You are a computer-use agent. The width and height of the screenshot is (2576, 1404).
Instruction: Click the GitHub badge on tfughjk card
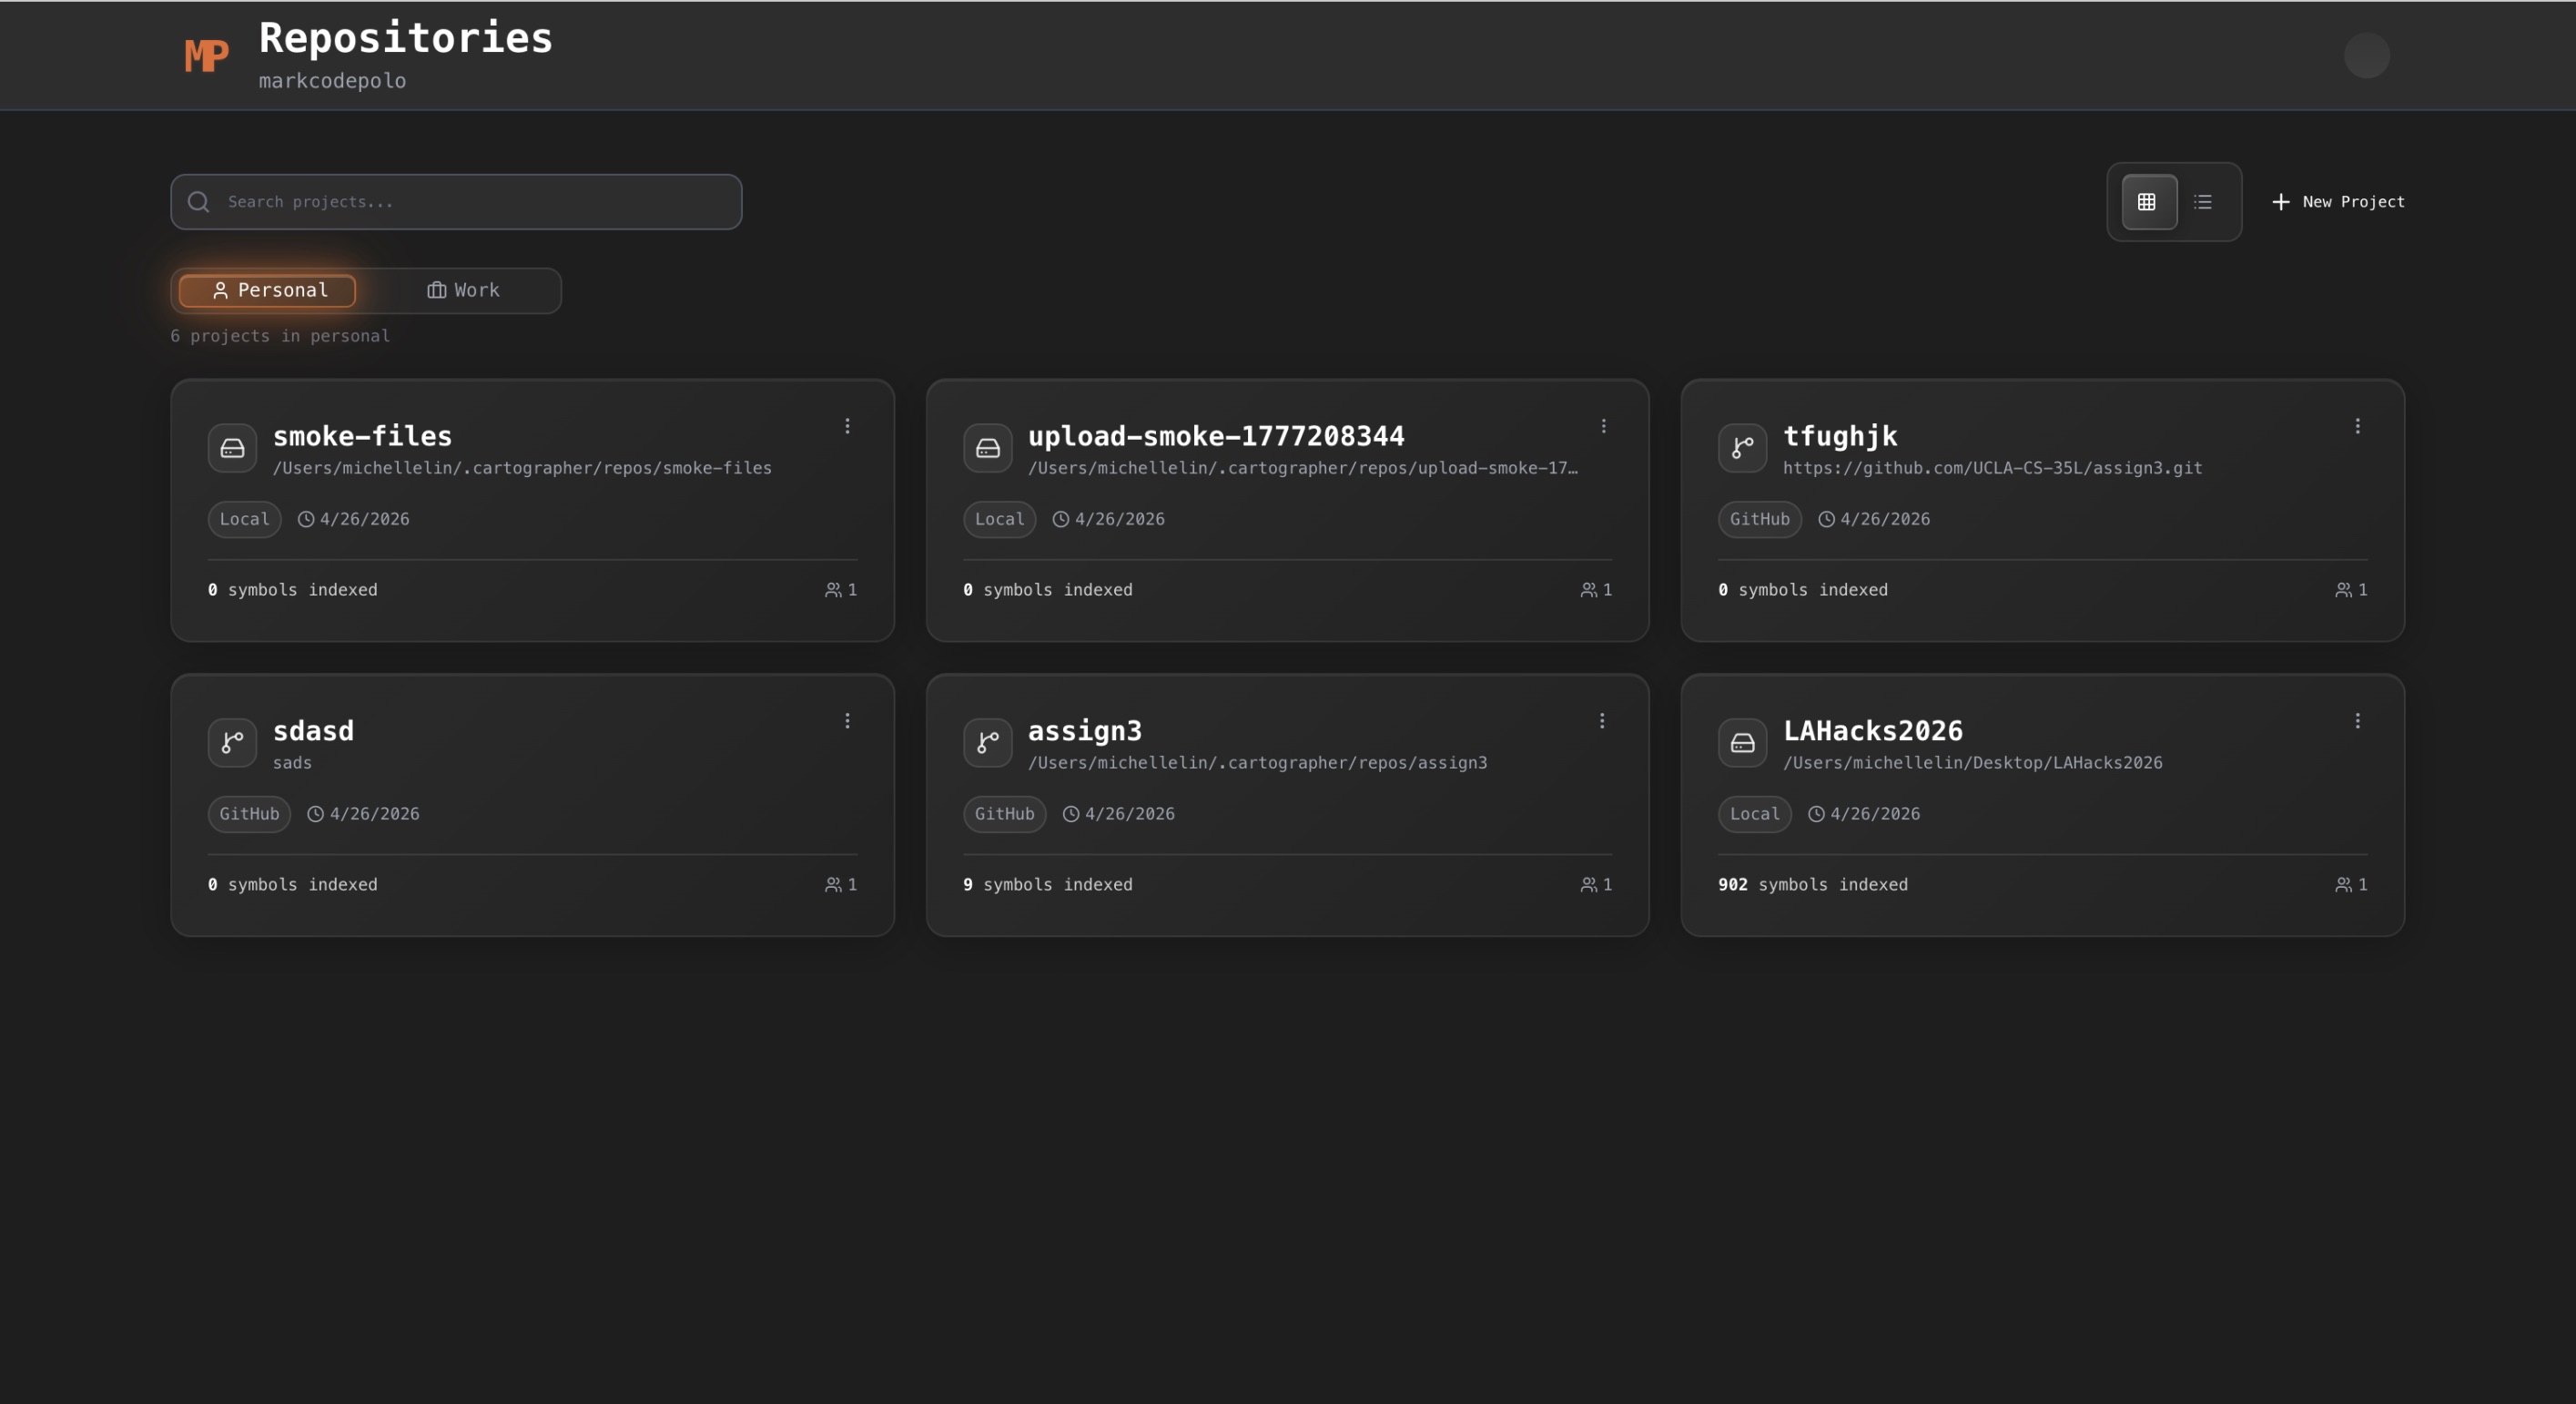tap(1759, 520)
